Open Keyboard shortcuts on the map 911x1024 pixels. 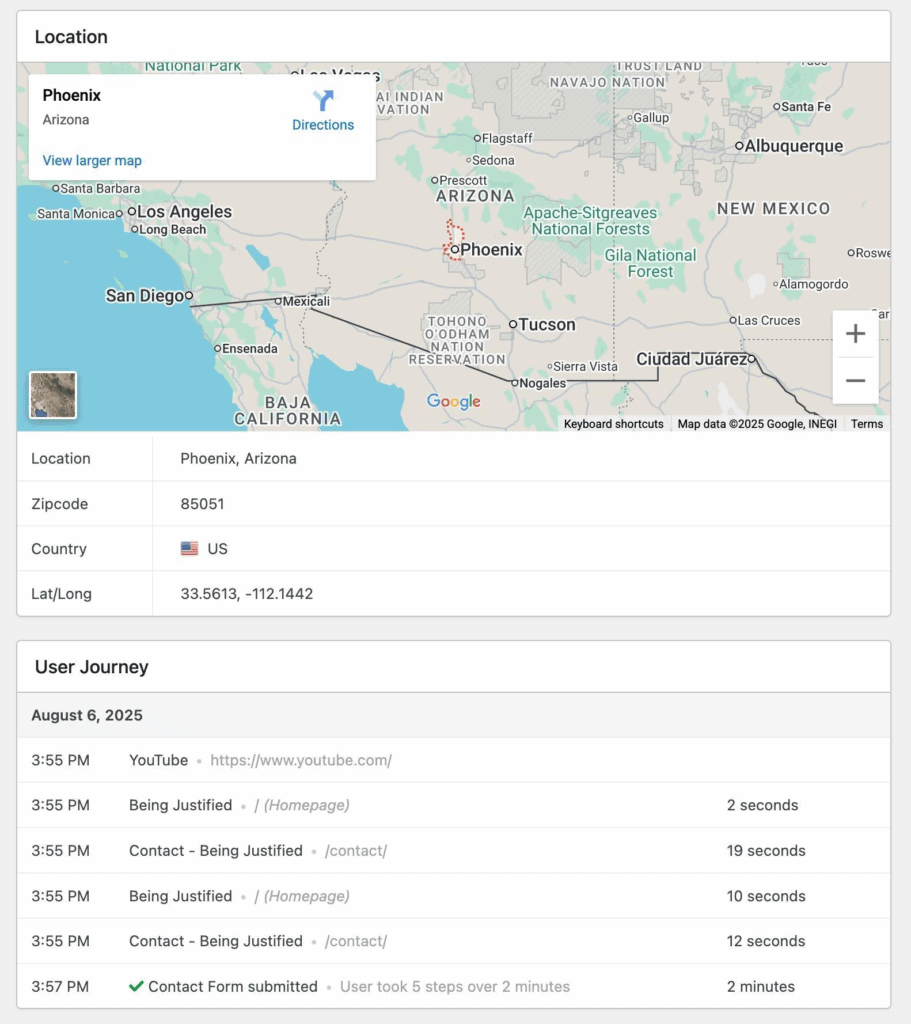(x=613, y=424)
